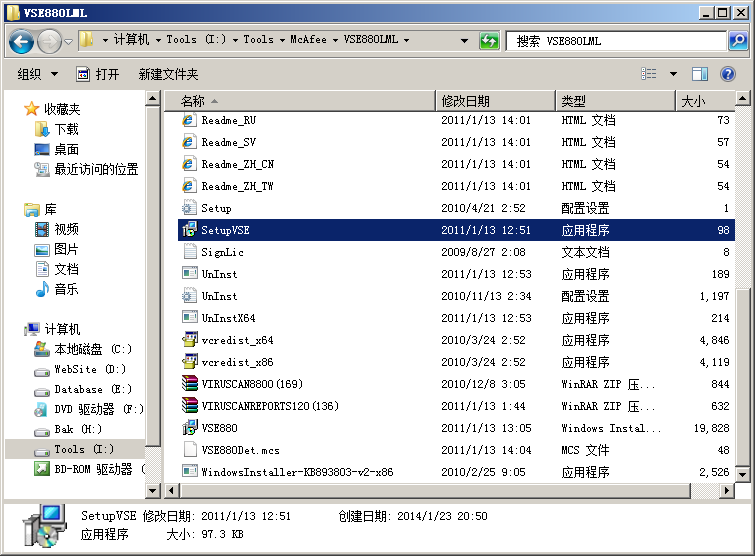
Task: Click vcredist_x86 installer icon
Action: [189, 362]
